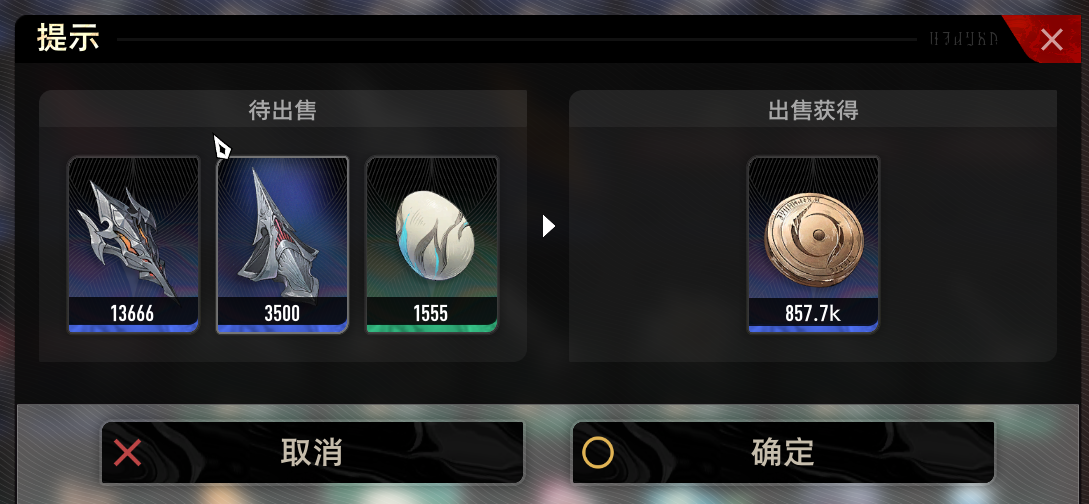Click the red cross icon beside 取消
1089x504 pixels.
(127, 453)
